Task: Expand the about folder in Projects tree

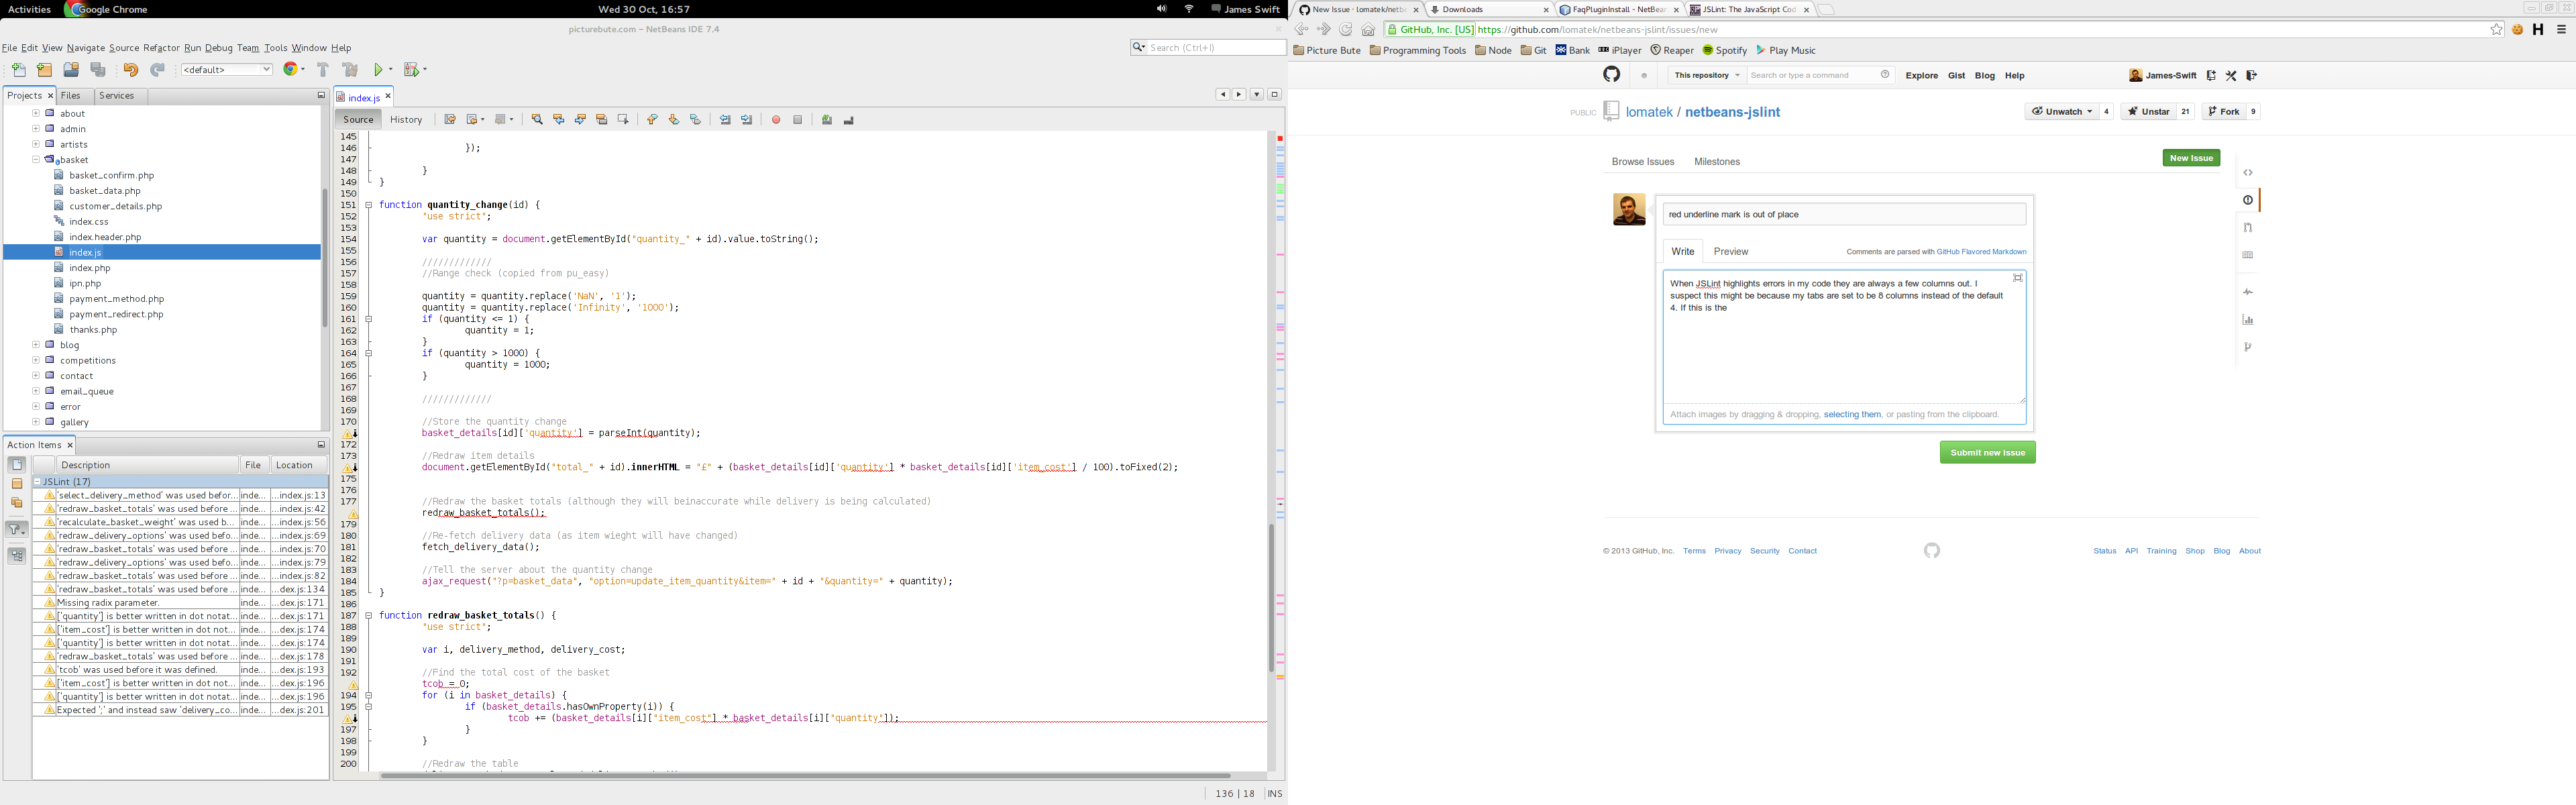Action: click(36, 113)
